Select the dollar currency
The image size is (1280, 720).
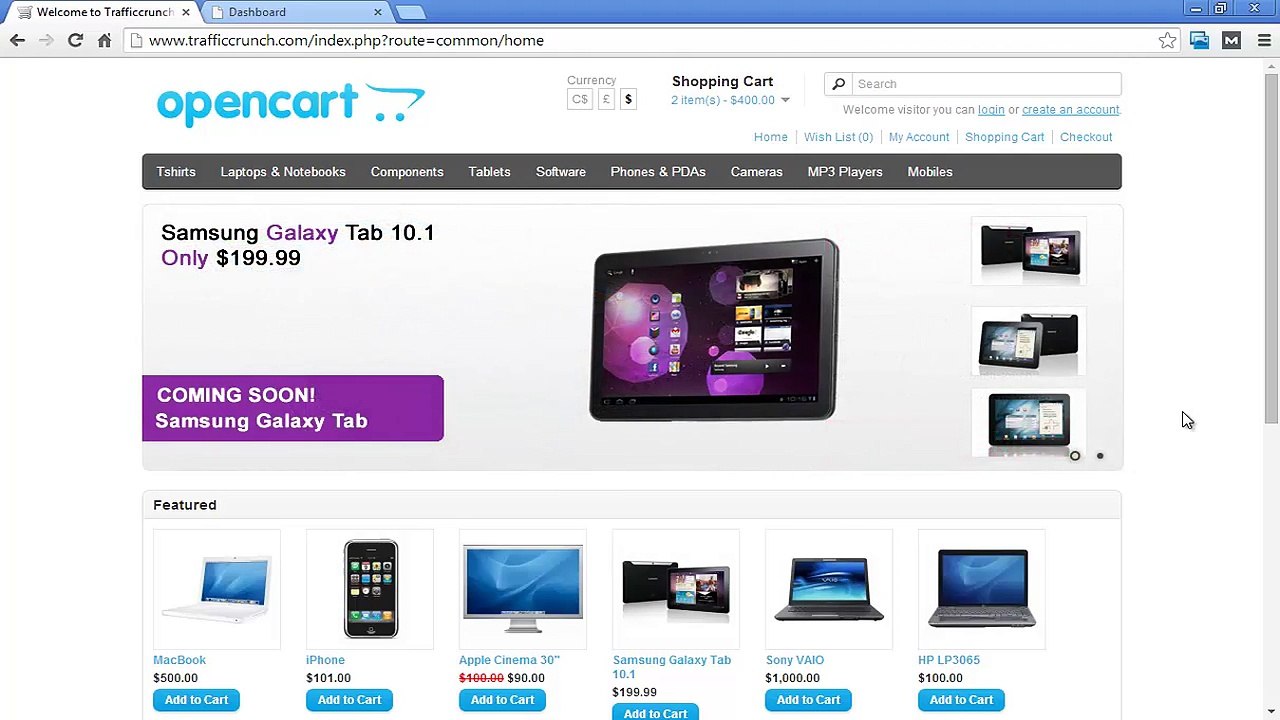click(x=628, y=99)
